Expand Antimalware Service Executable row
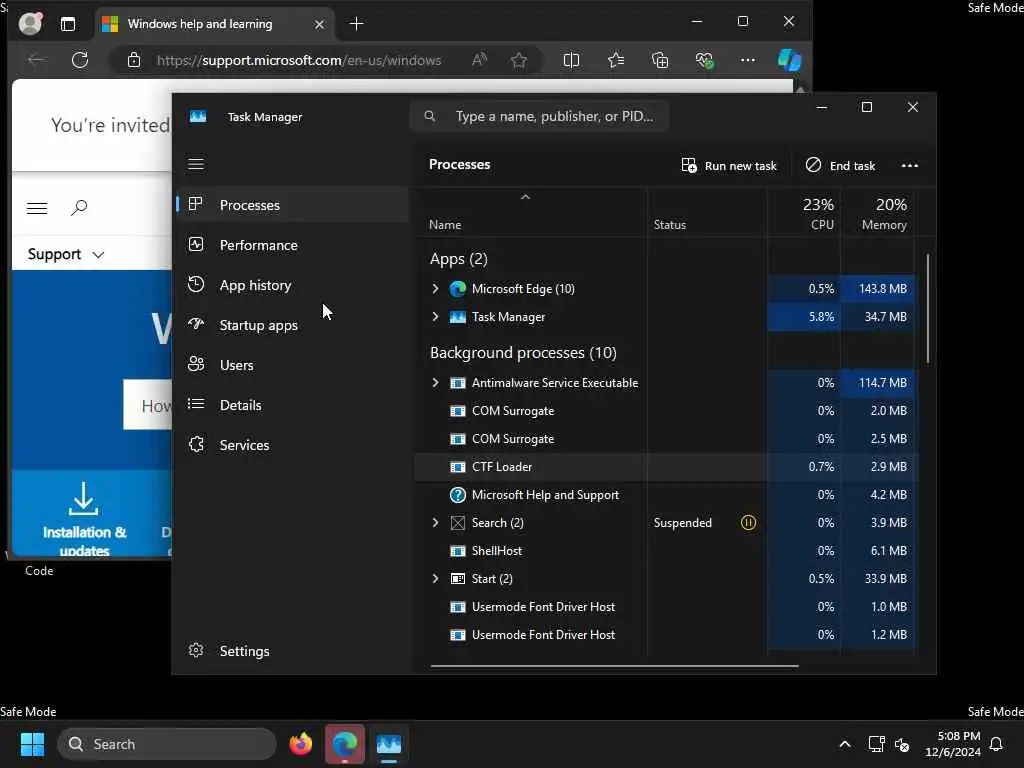 click(x=436, y=382)
